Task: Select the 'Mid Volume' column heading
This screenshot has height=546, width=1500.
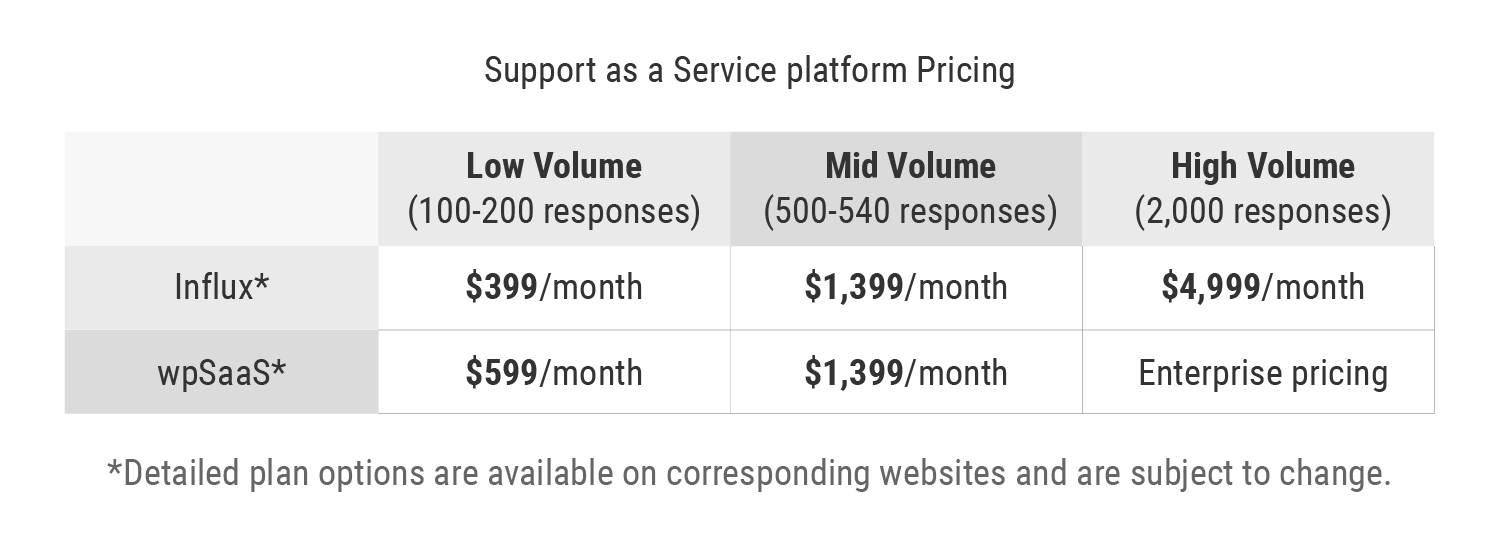Action: (910, 166)
